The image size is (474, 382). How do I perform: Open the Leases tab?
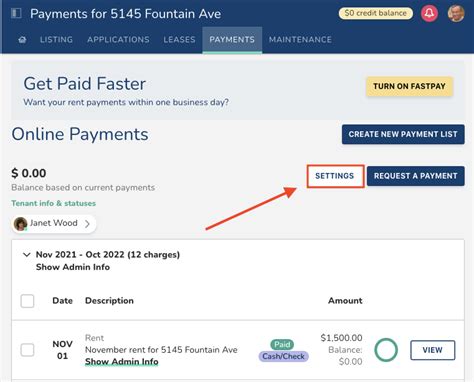tap(179, 40)
